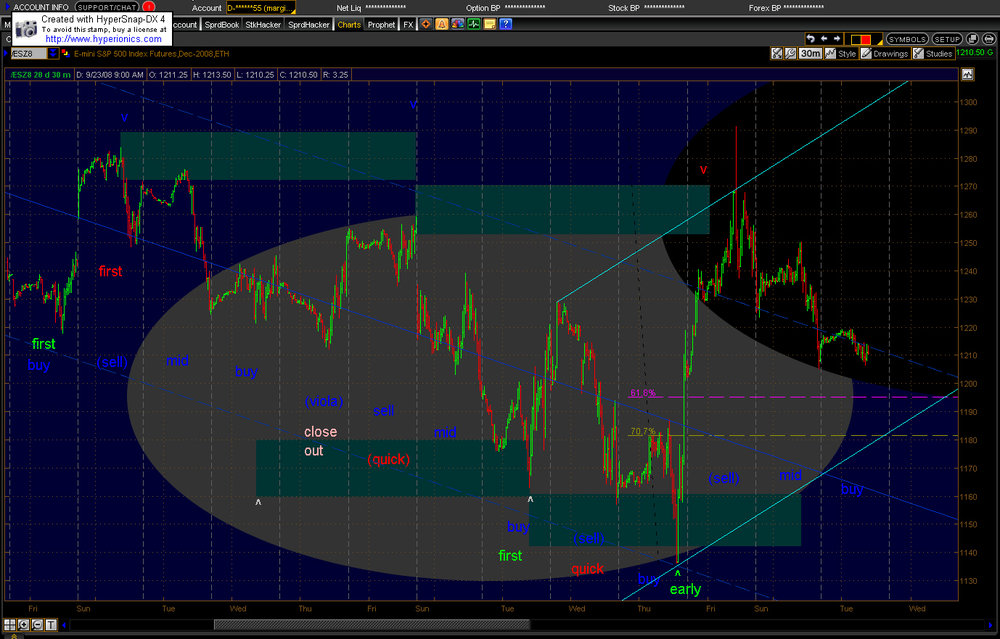Screen dimensions: 1000x639
Task: Click the 61.8% Fibonacci level label
Action: click(642, 393)
